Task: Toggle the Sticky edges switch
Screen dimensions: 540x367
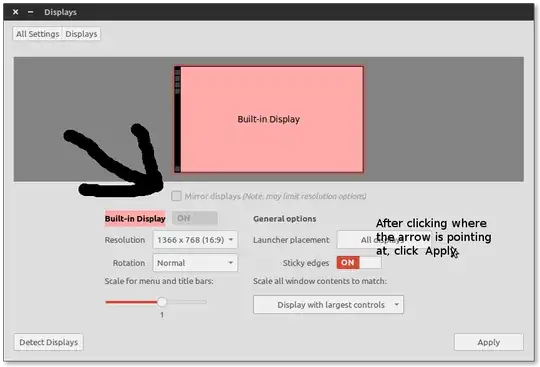Action: point(359,263)
